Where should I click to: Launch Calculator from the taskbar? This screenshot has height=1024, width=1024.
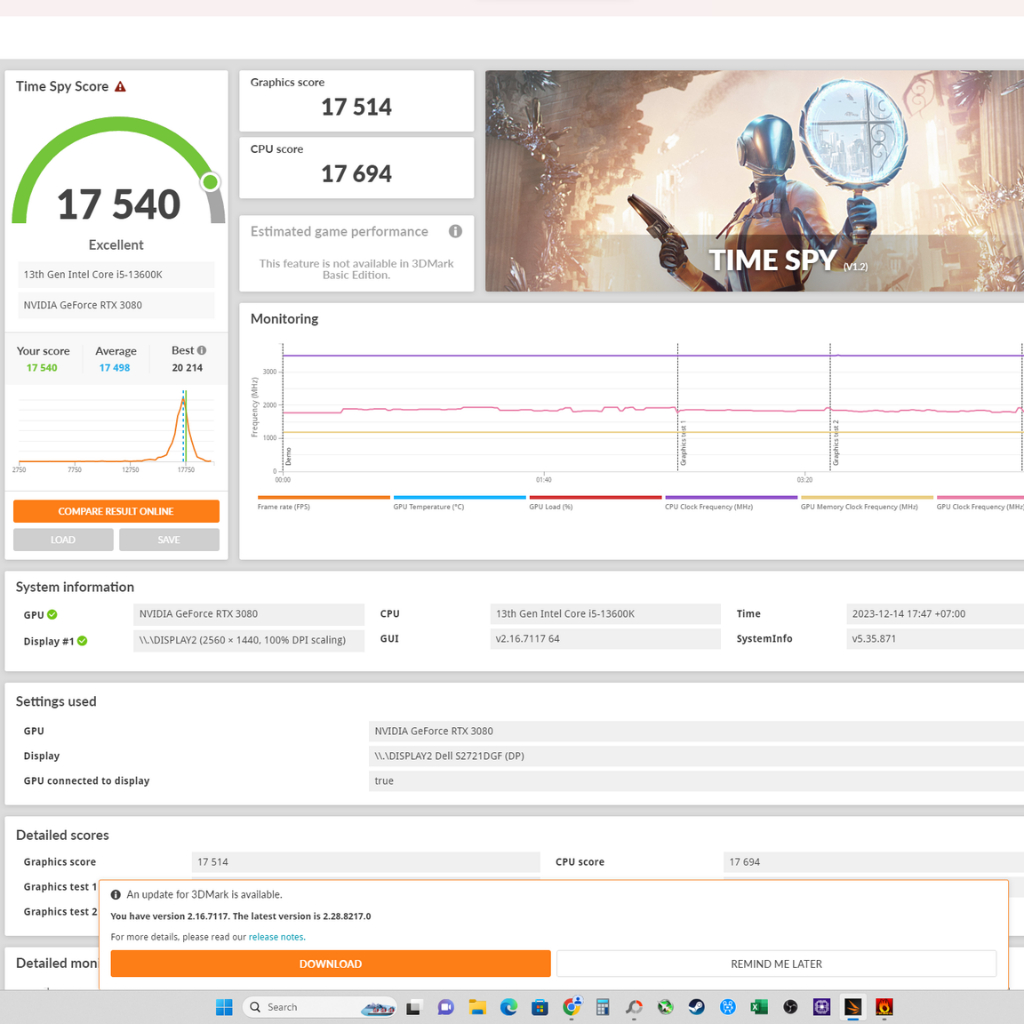[x=602, y=1007]
